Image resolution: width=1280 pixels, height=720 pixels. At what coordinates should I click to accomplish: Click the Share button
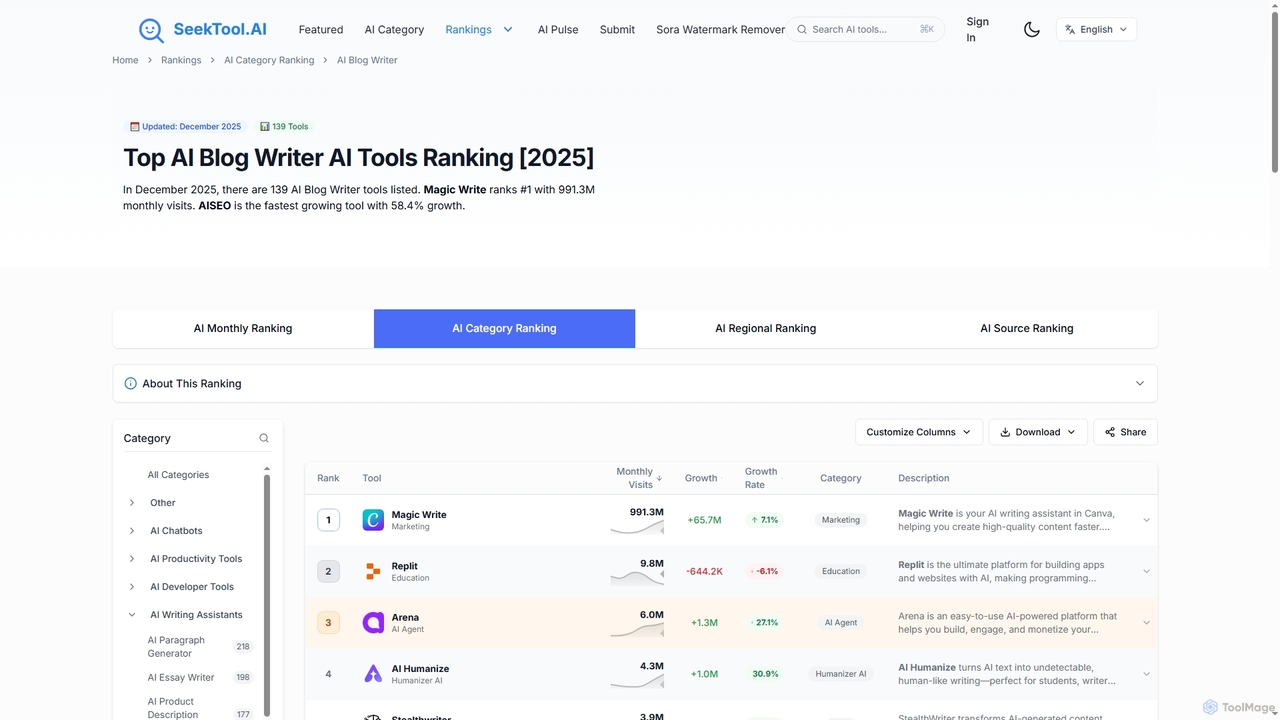click(1125, 432)
